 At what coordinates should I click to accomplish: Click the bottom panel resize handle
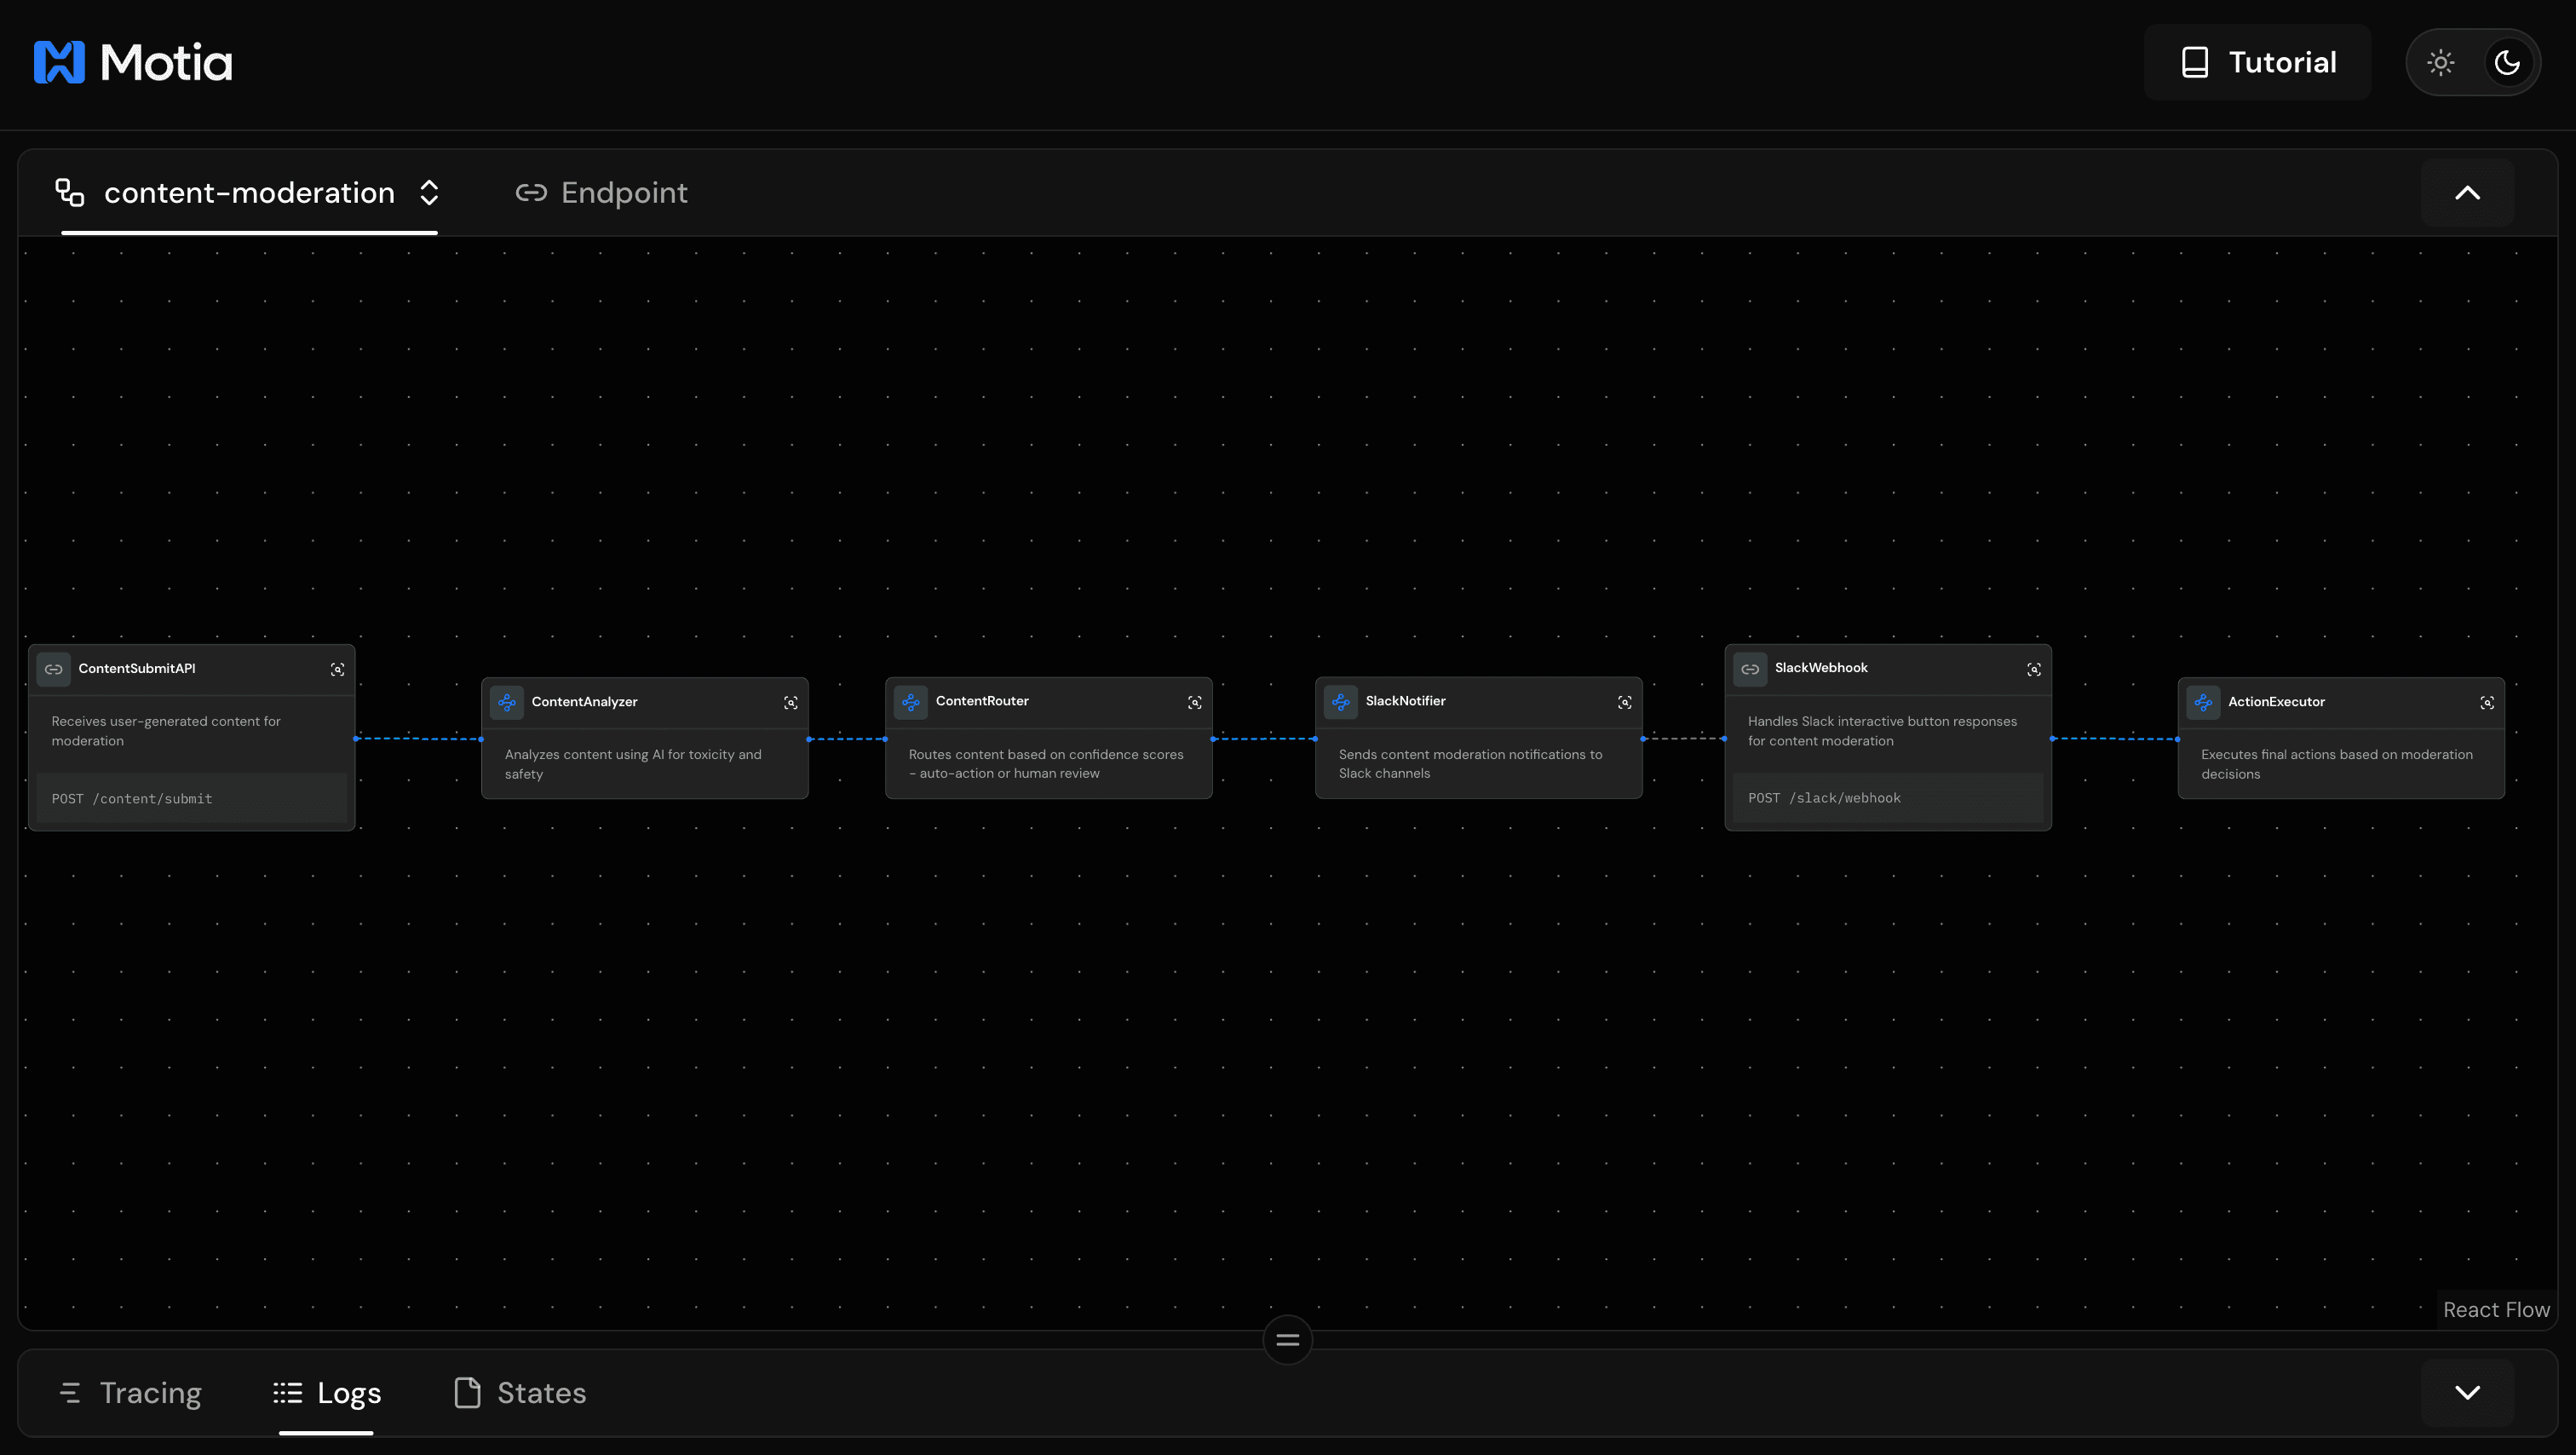point(1287,1340)
